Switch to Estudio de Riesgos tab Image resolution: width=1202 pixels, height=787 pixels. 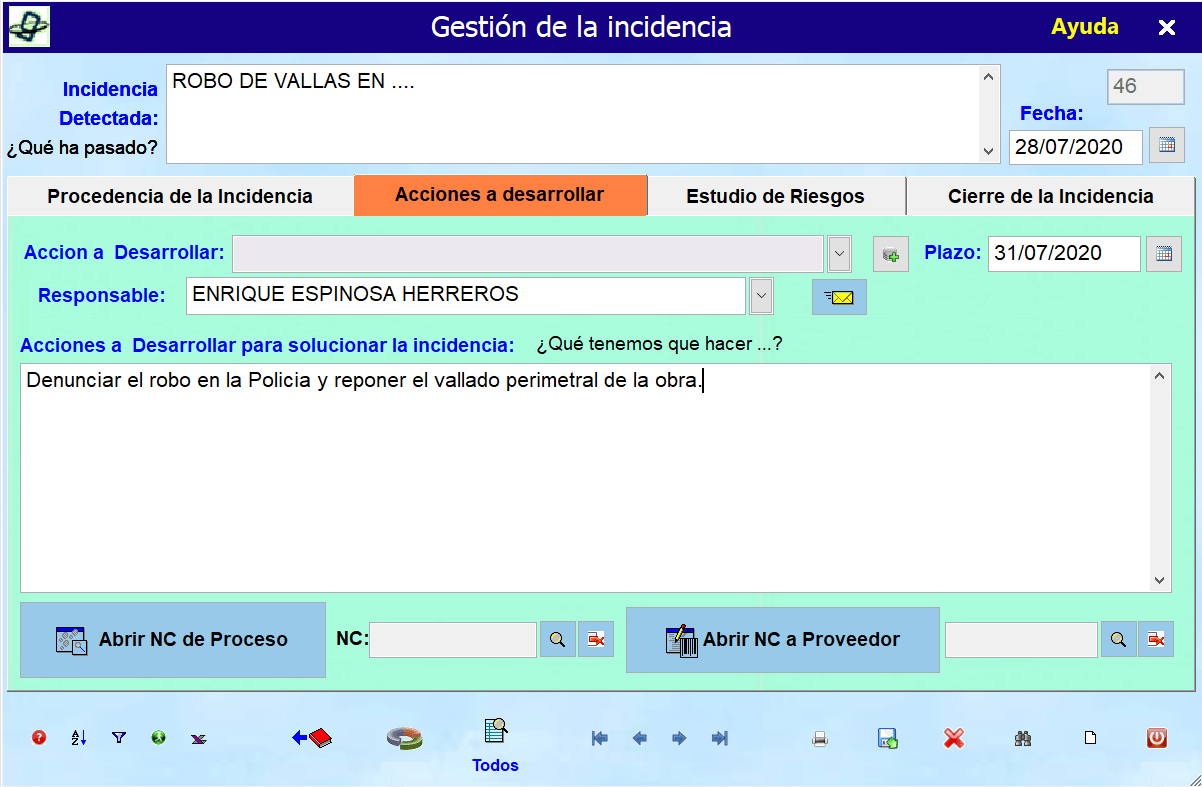776,196
